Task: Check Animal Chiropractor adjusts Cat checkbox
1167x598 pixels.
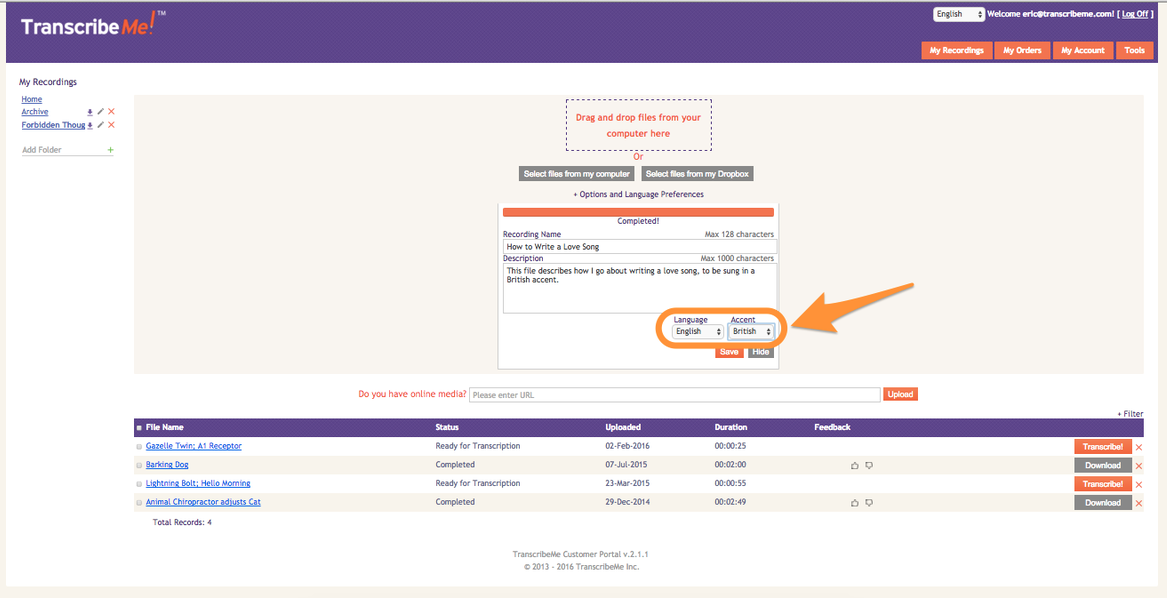Action: click(139, 503)
